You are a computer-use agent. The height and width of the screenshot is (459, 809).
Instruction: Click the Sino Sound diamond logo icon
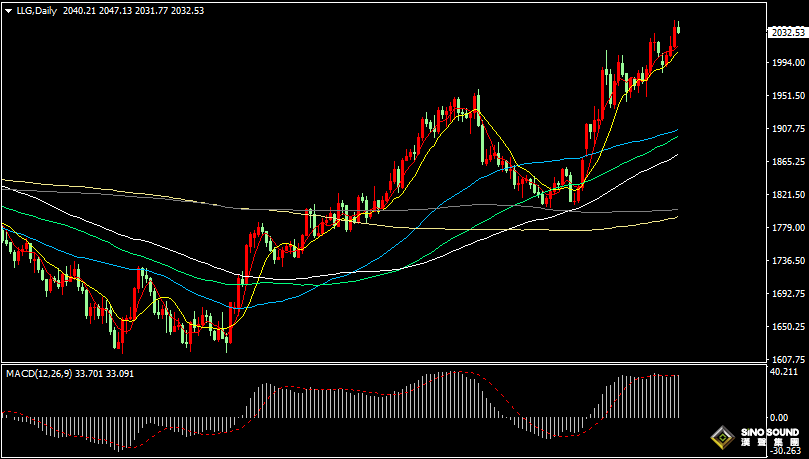[720, 438]
